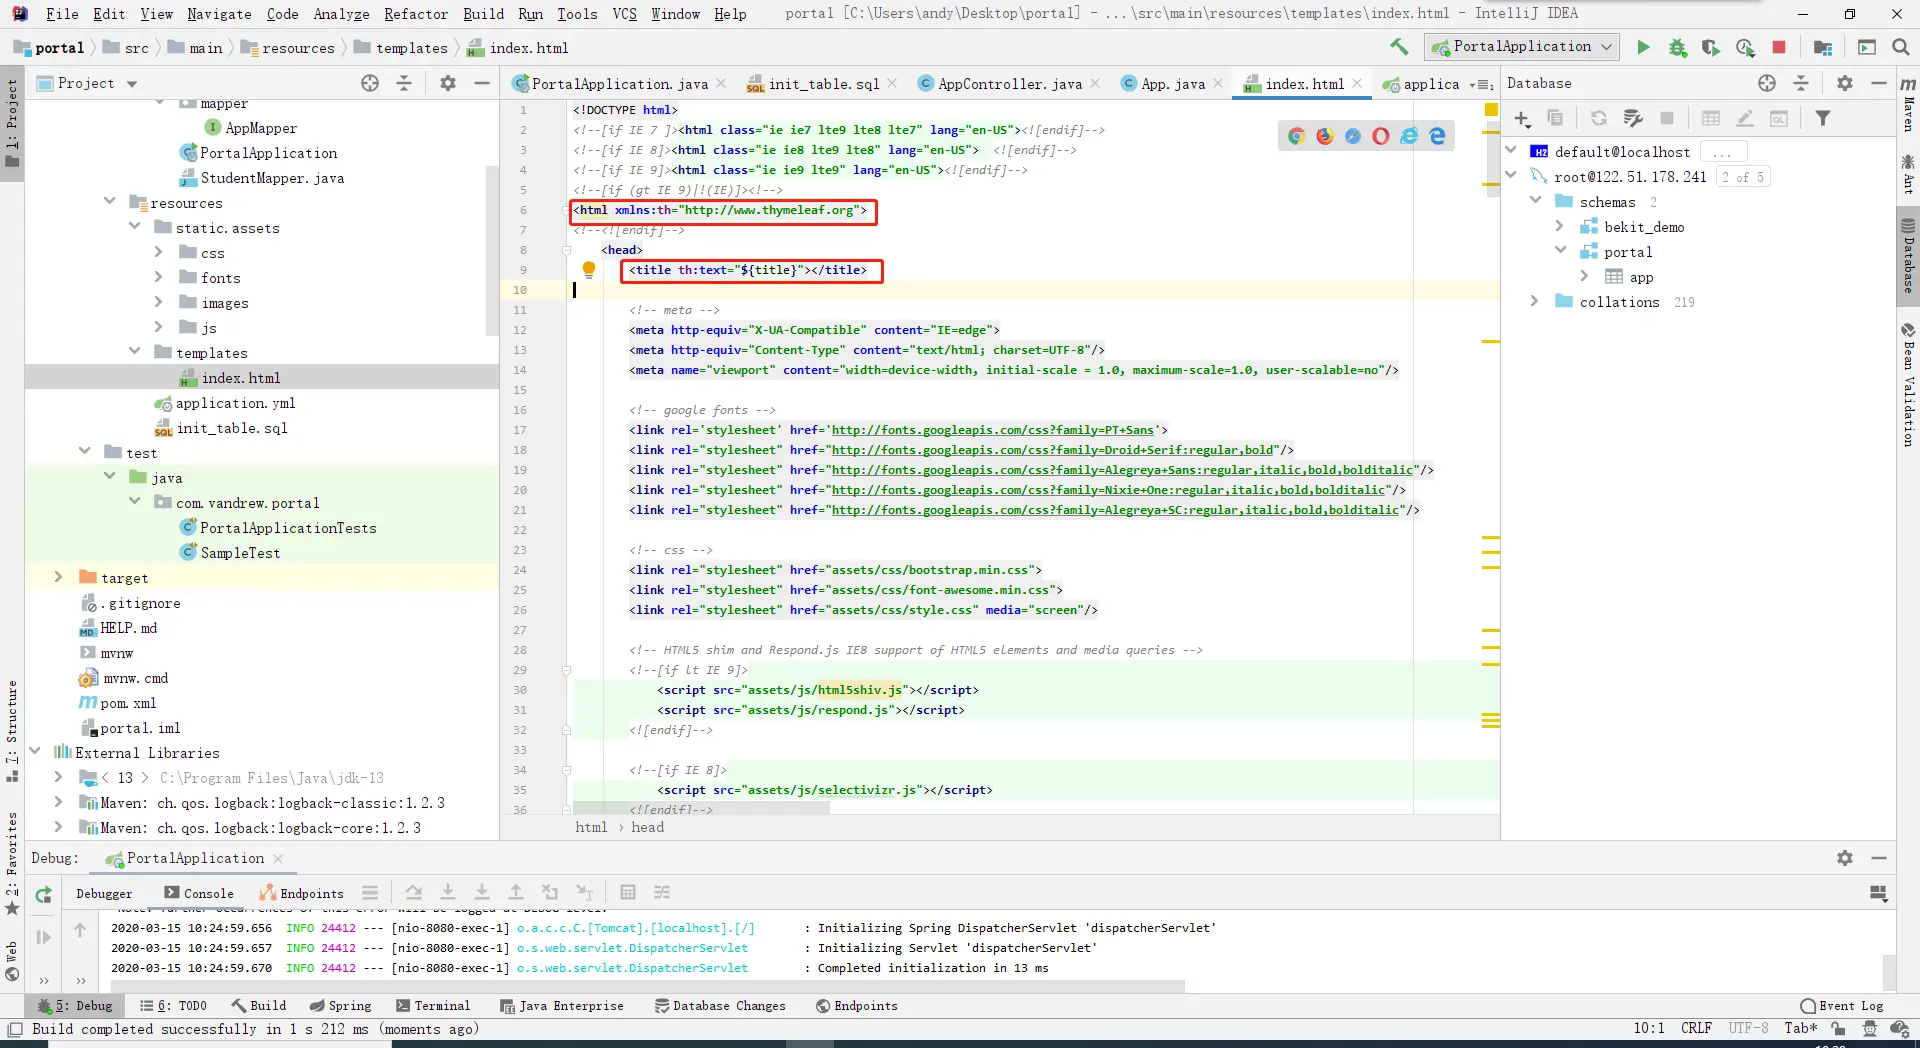Click the yellow intention lightbulb icon
Screen dimensions: 1920x1048
(x=589, y=269)
